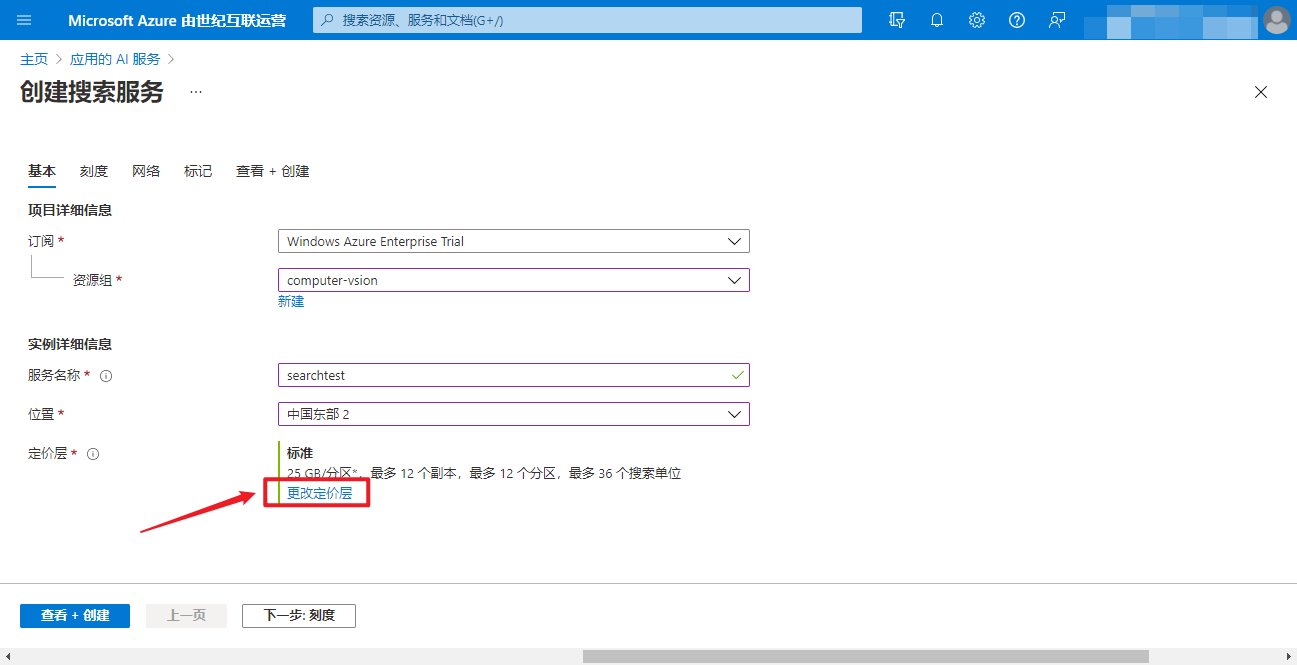Open the ellipsis menu beside 创建搜索服务

196,92
